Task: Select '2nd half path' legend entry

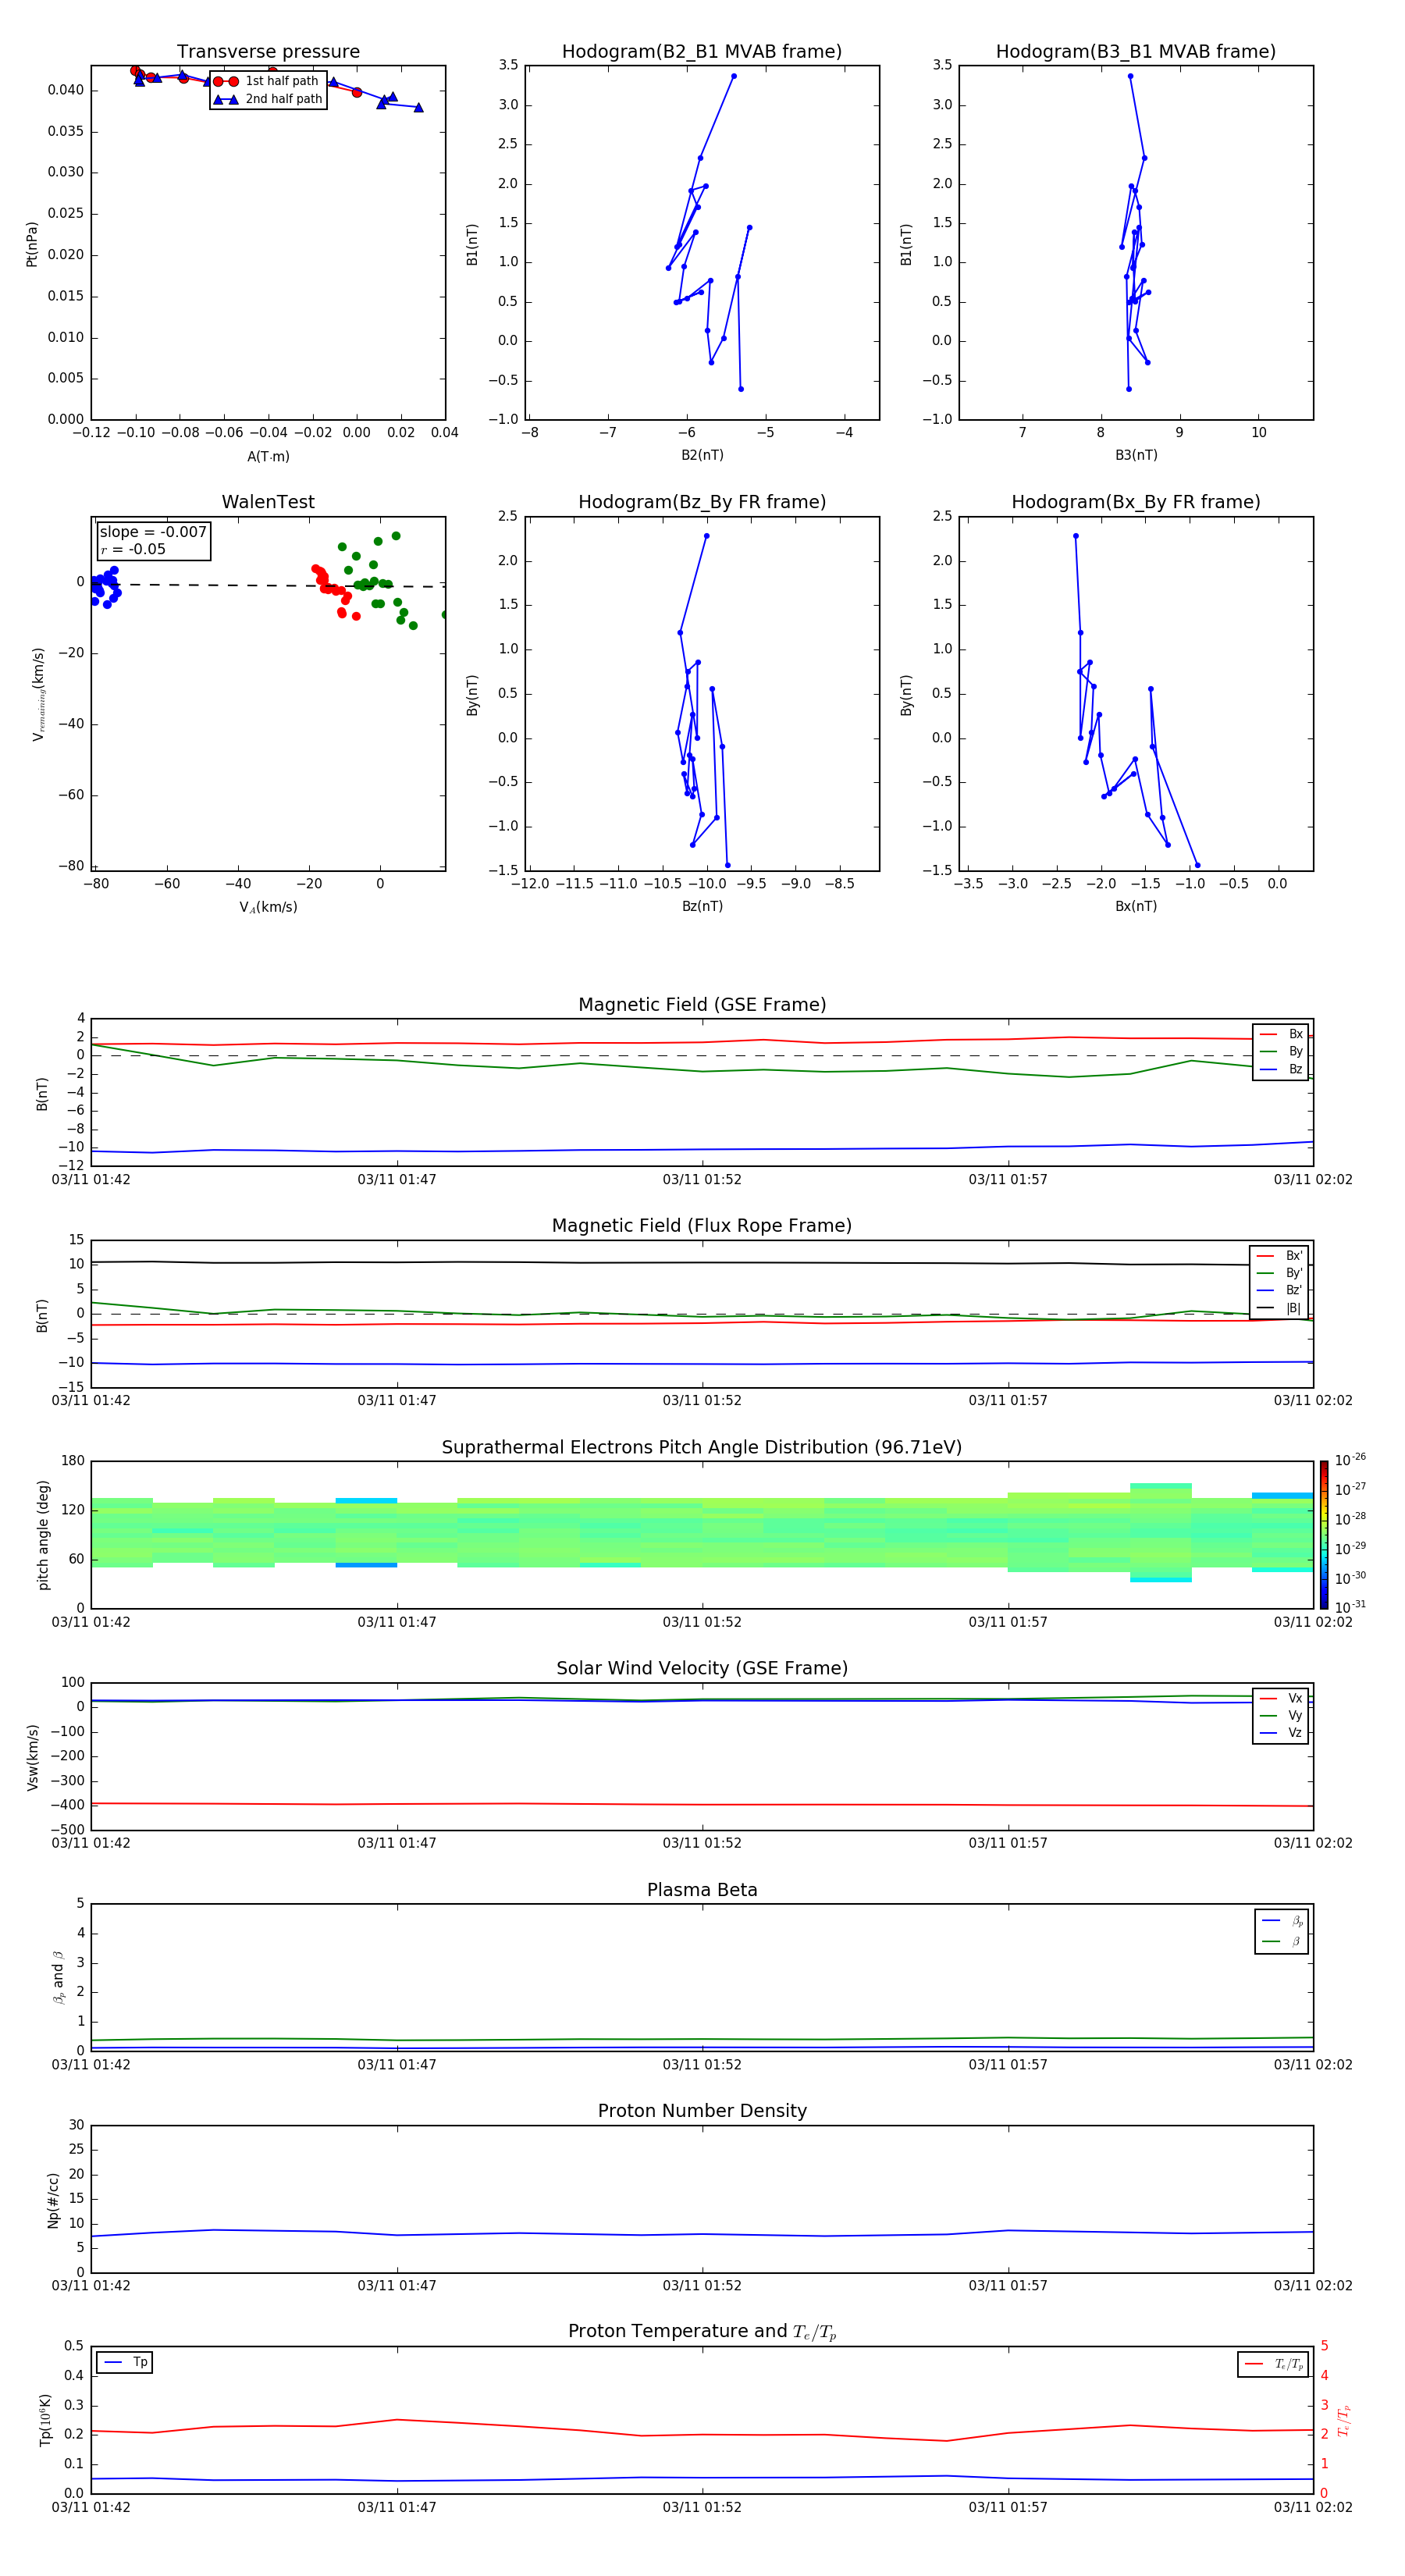Action: pos(268,99)
